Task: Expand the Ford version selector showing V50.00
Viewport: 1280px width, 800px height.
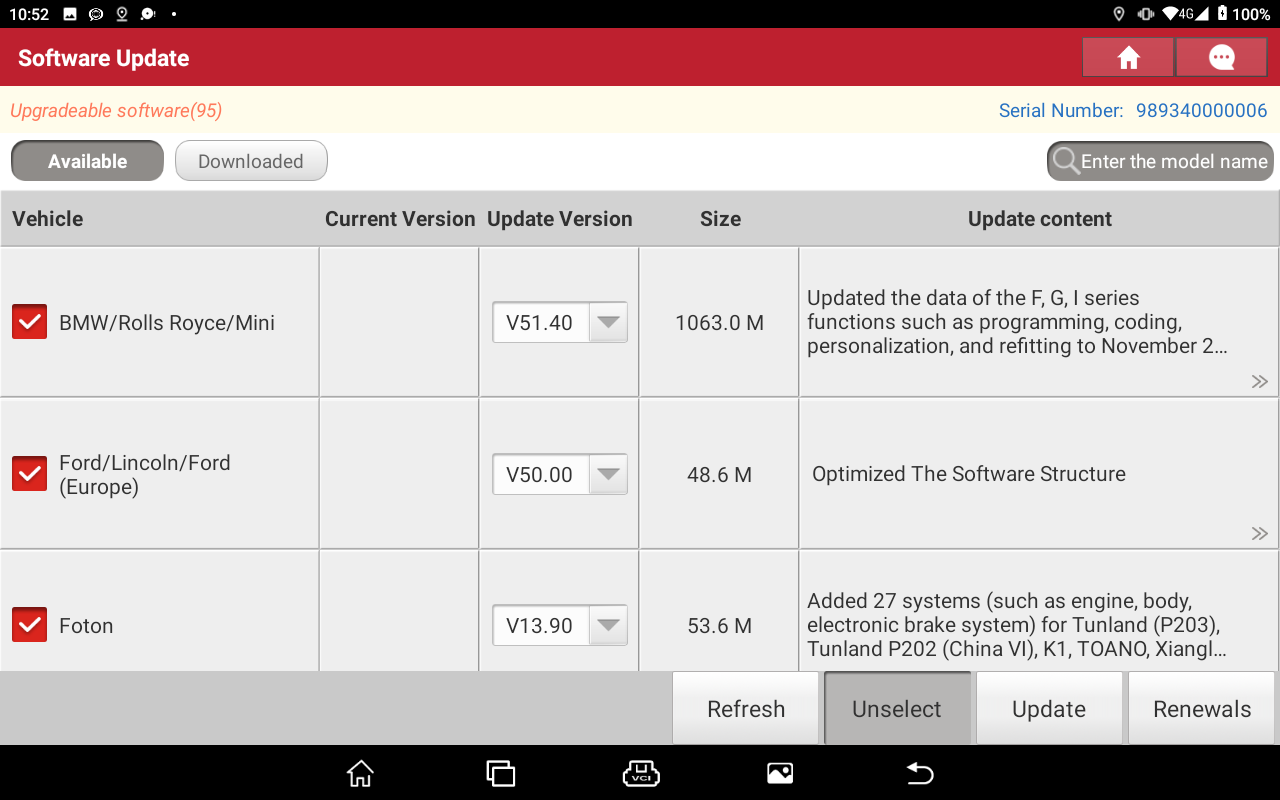Action: (x=607, y=474)
